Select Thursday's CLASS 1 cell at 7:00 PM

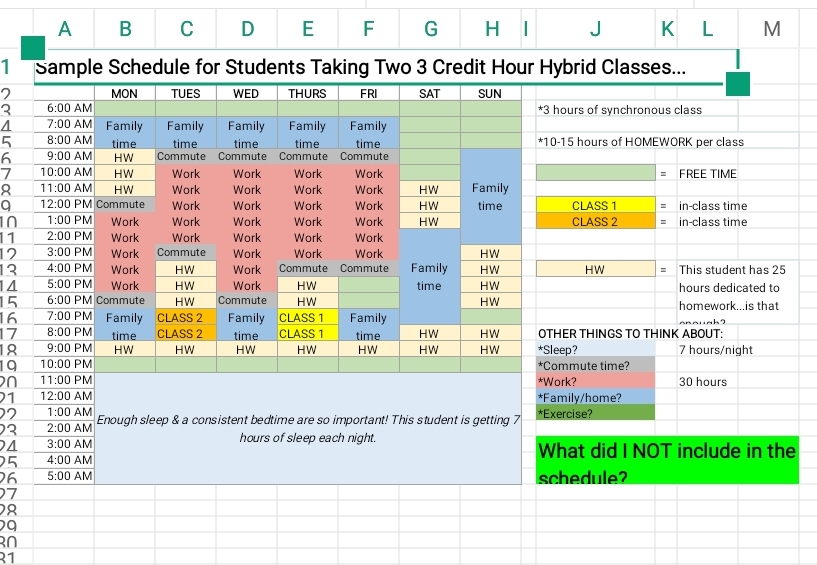pyautogui.click(x=307, y=317)
